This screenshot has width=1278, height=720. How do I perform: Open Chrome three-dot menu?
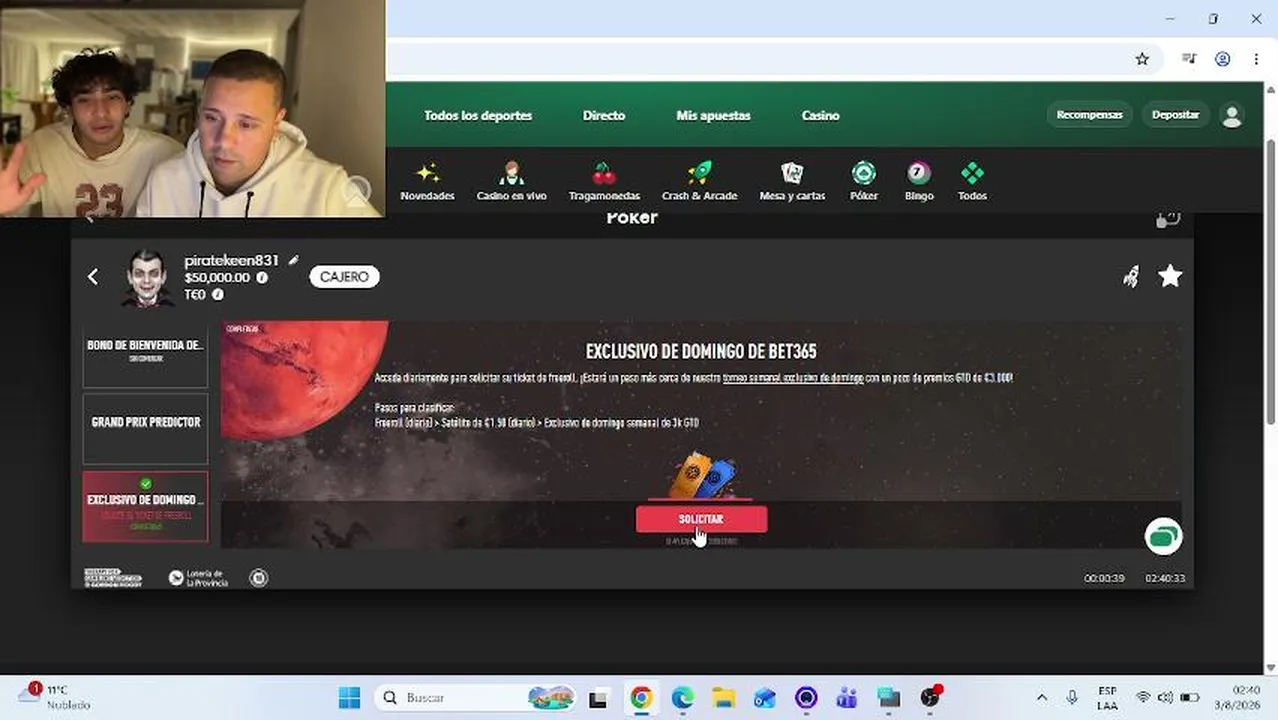(1256, 59)
